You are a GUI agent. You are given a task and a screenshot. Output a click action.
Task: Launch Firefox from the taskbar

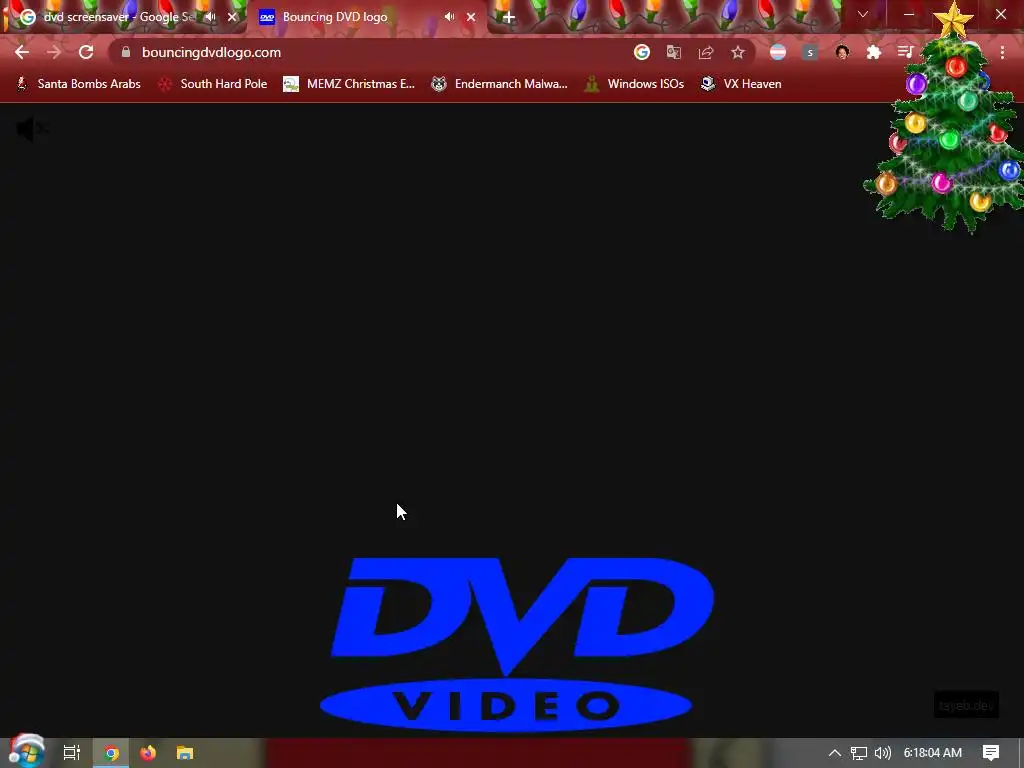(148, 753)
